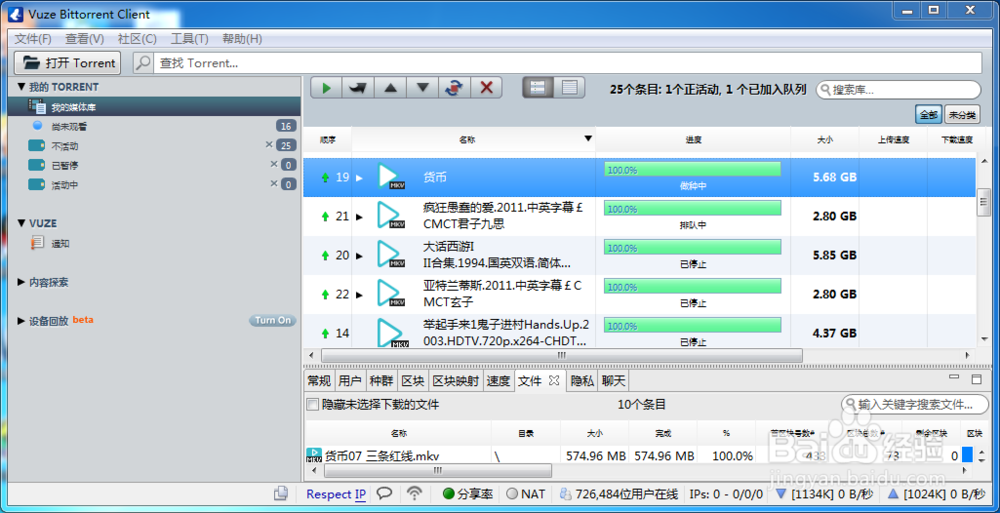Open the 社区(C) menu
Viewport: 1000px width, 513px height.
click(137, 38)
